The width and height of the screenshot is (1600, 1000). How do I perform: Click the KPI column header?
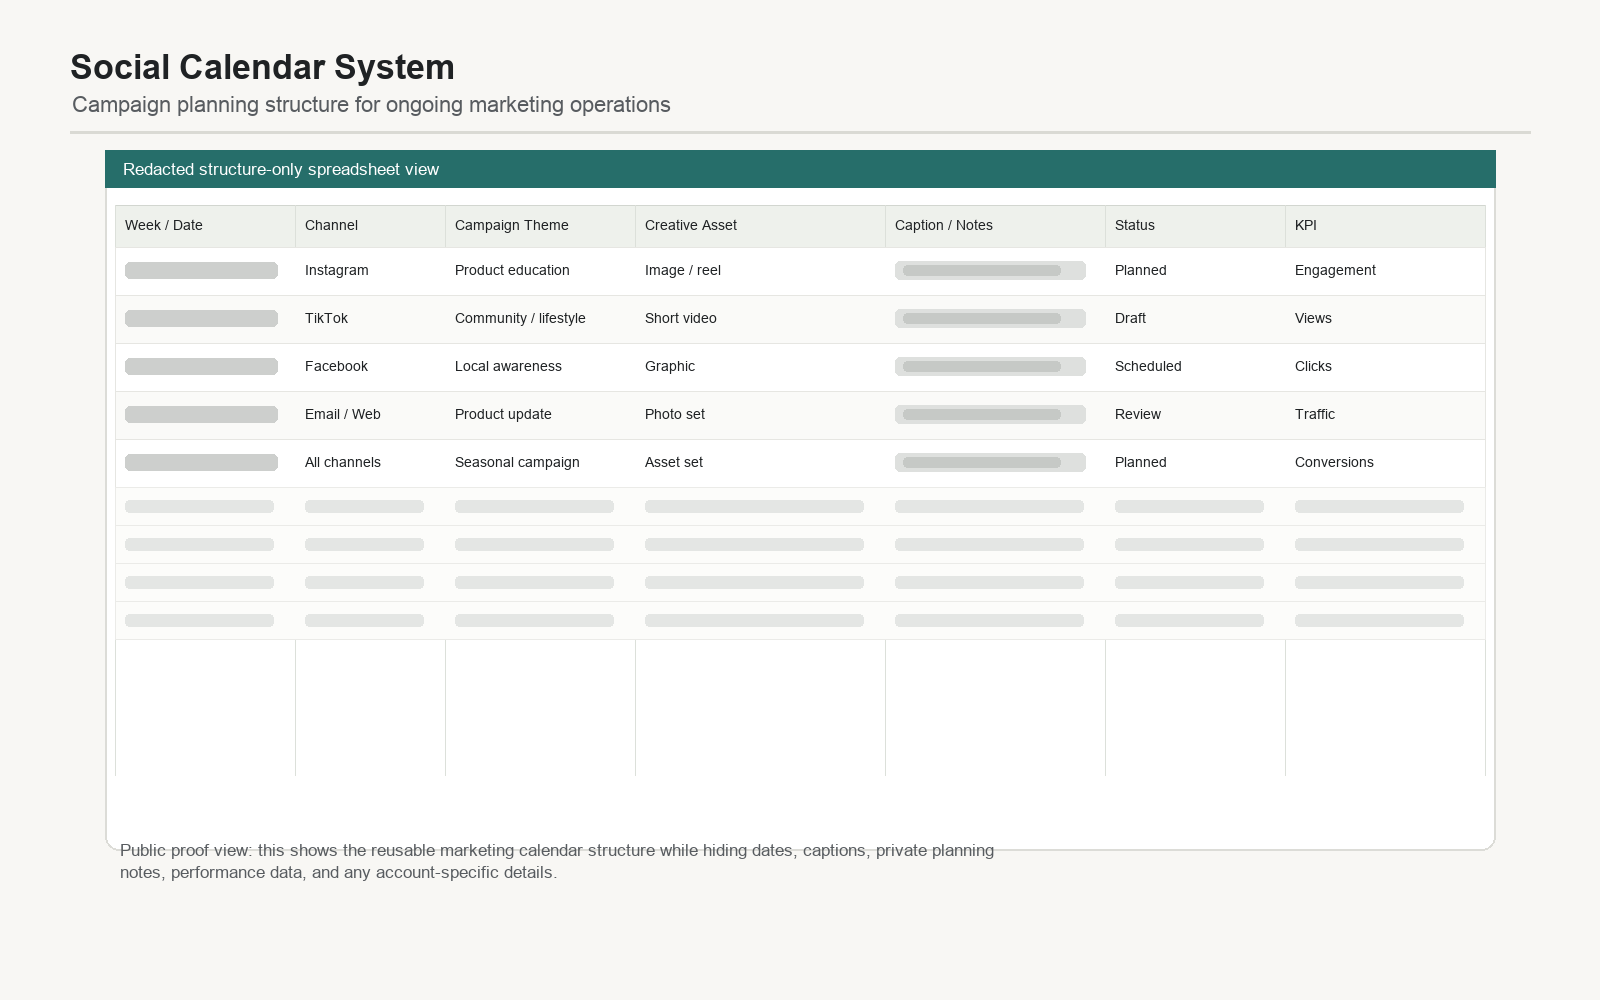click(1385, 226)
